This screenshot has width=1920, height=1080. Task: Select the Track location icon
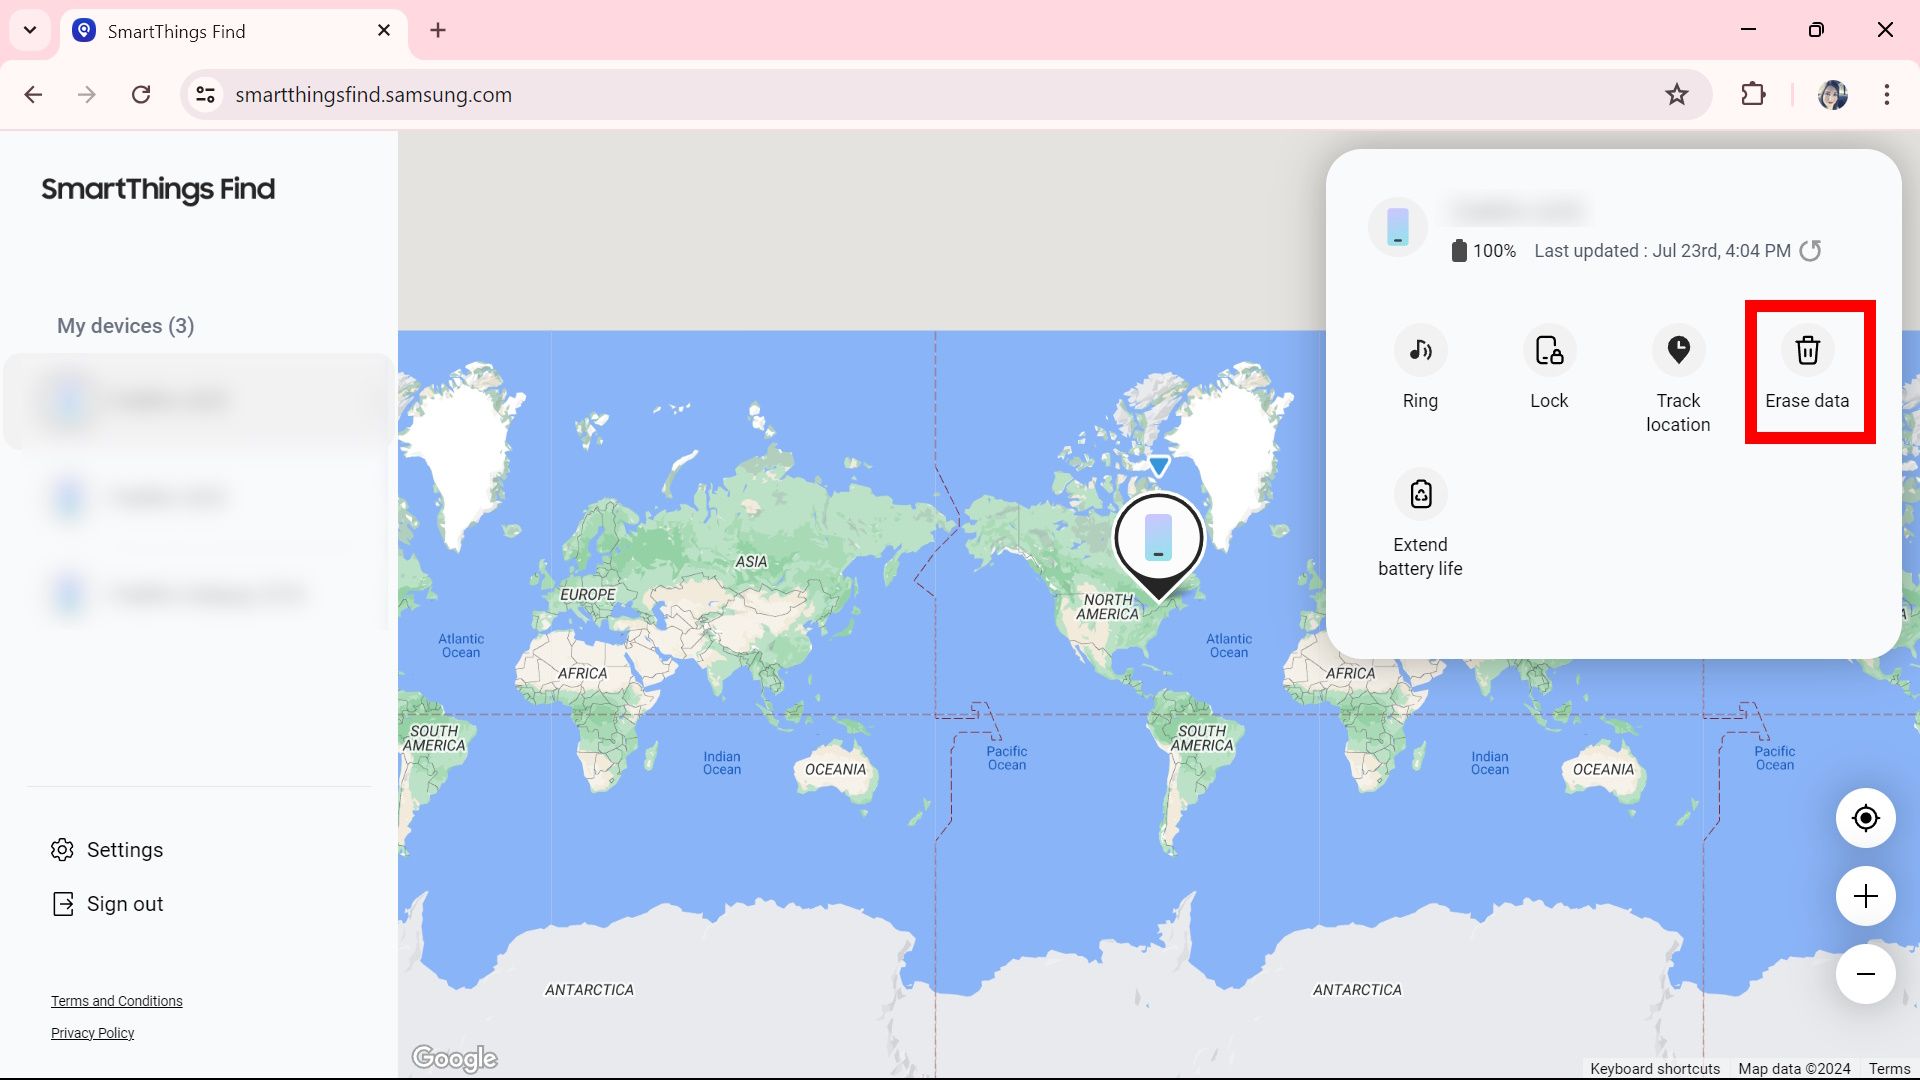point(1677,348)
